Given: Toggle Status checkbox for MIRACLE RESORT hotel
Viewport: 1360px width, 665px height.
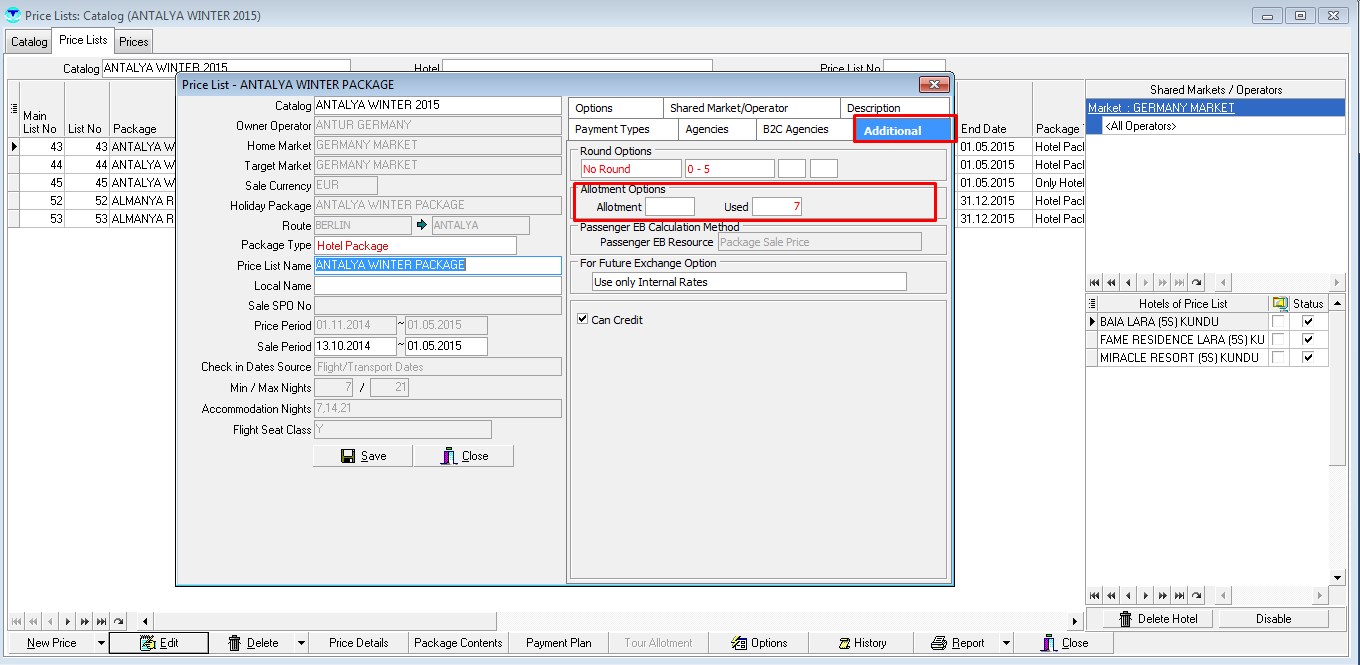Looking at the screenshot, I should click(1307, 358).
